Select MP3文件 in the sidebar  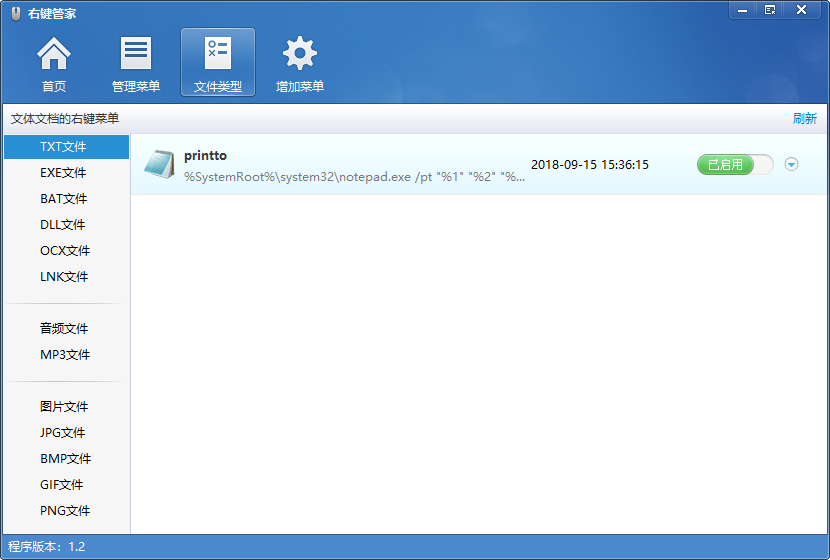click(x=64, y=355)
